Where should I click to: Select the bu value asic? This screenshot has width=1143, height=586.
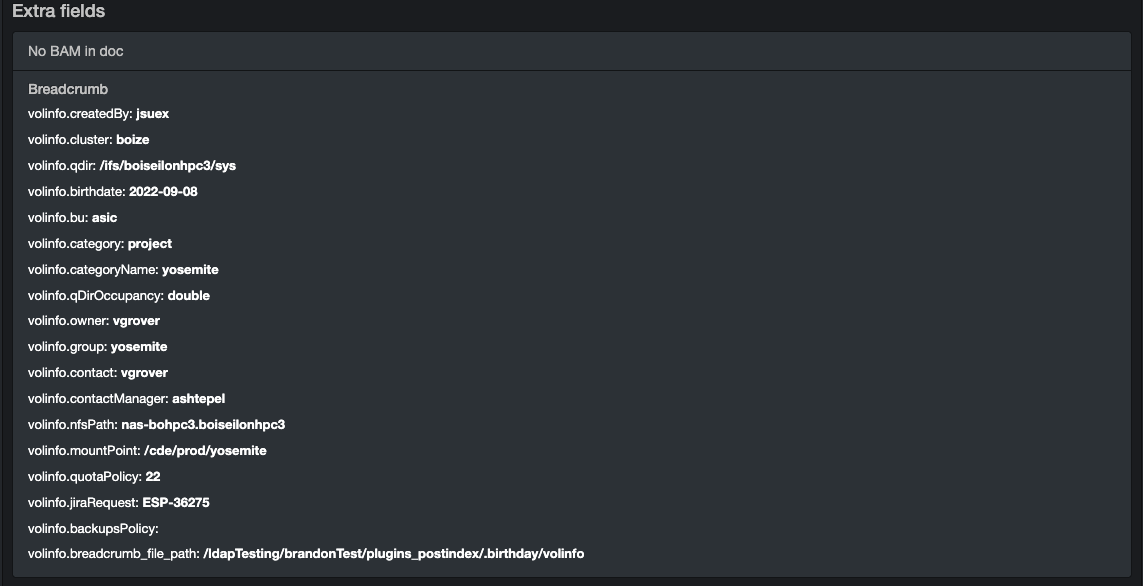pos(104,217)
